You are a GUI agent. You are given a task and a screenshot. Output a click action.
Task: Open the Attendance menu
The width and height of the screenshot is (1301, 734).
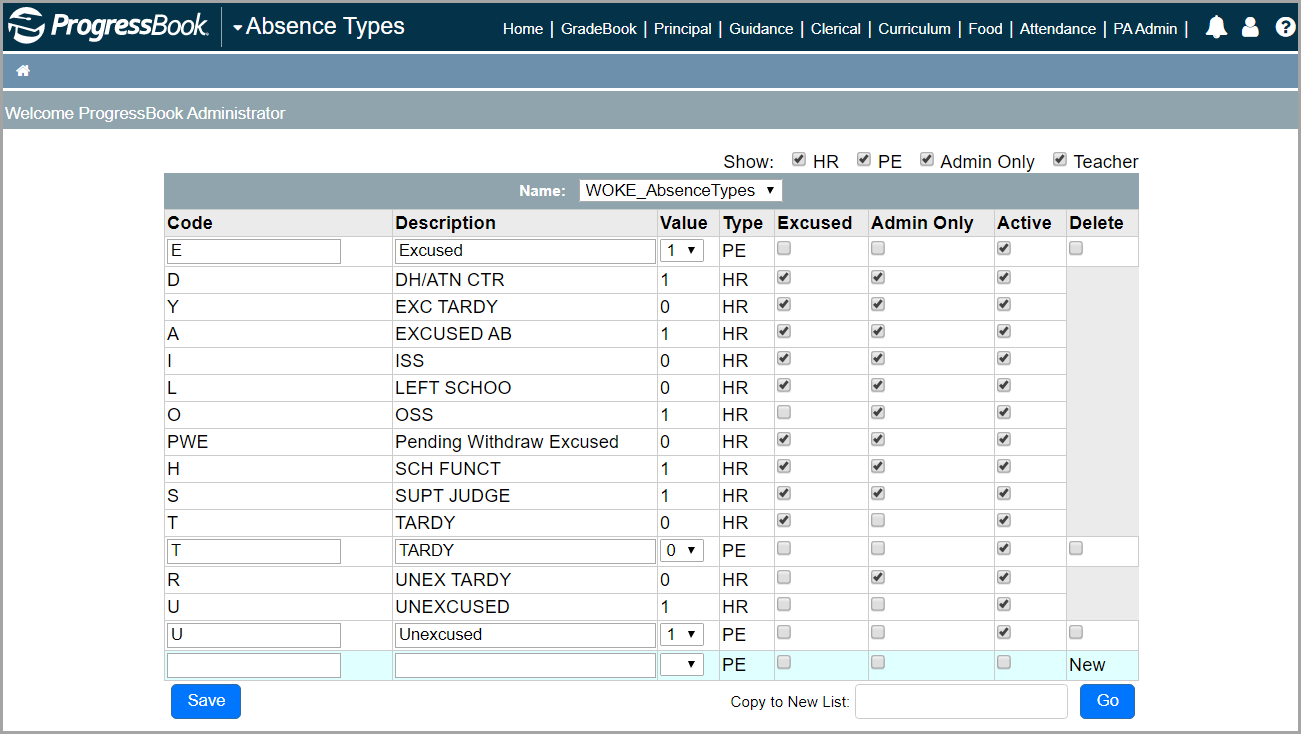(1057, 29)
